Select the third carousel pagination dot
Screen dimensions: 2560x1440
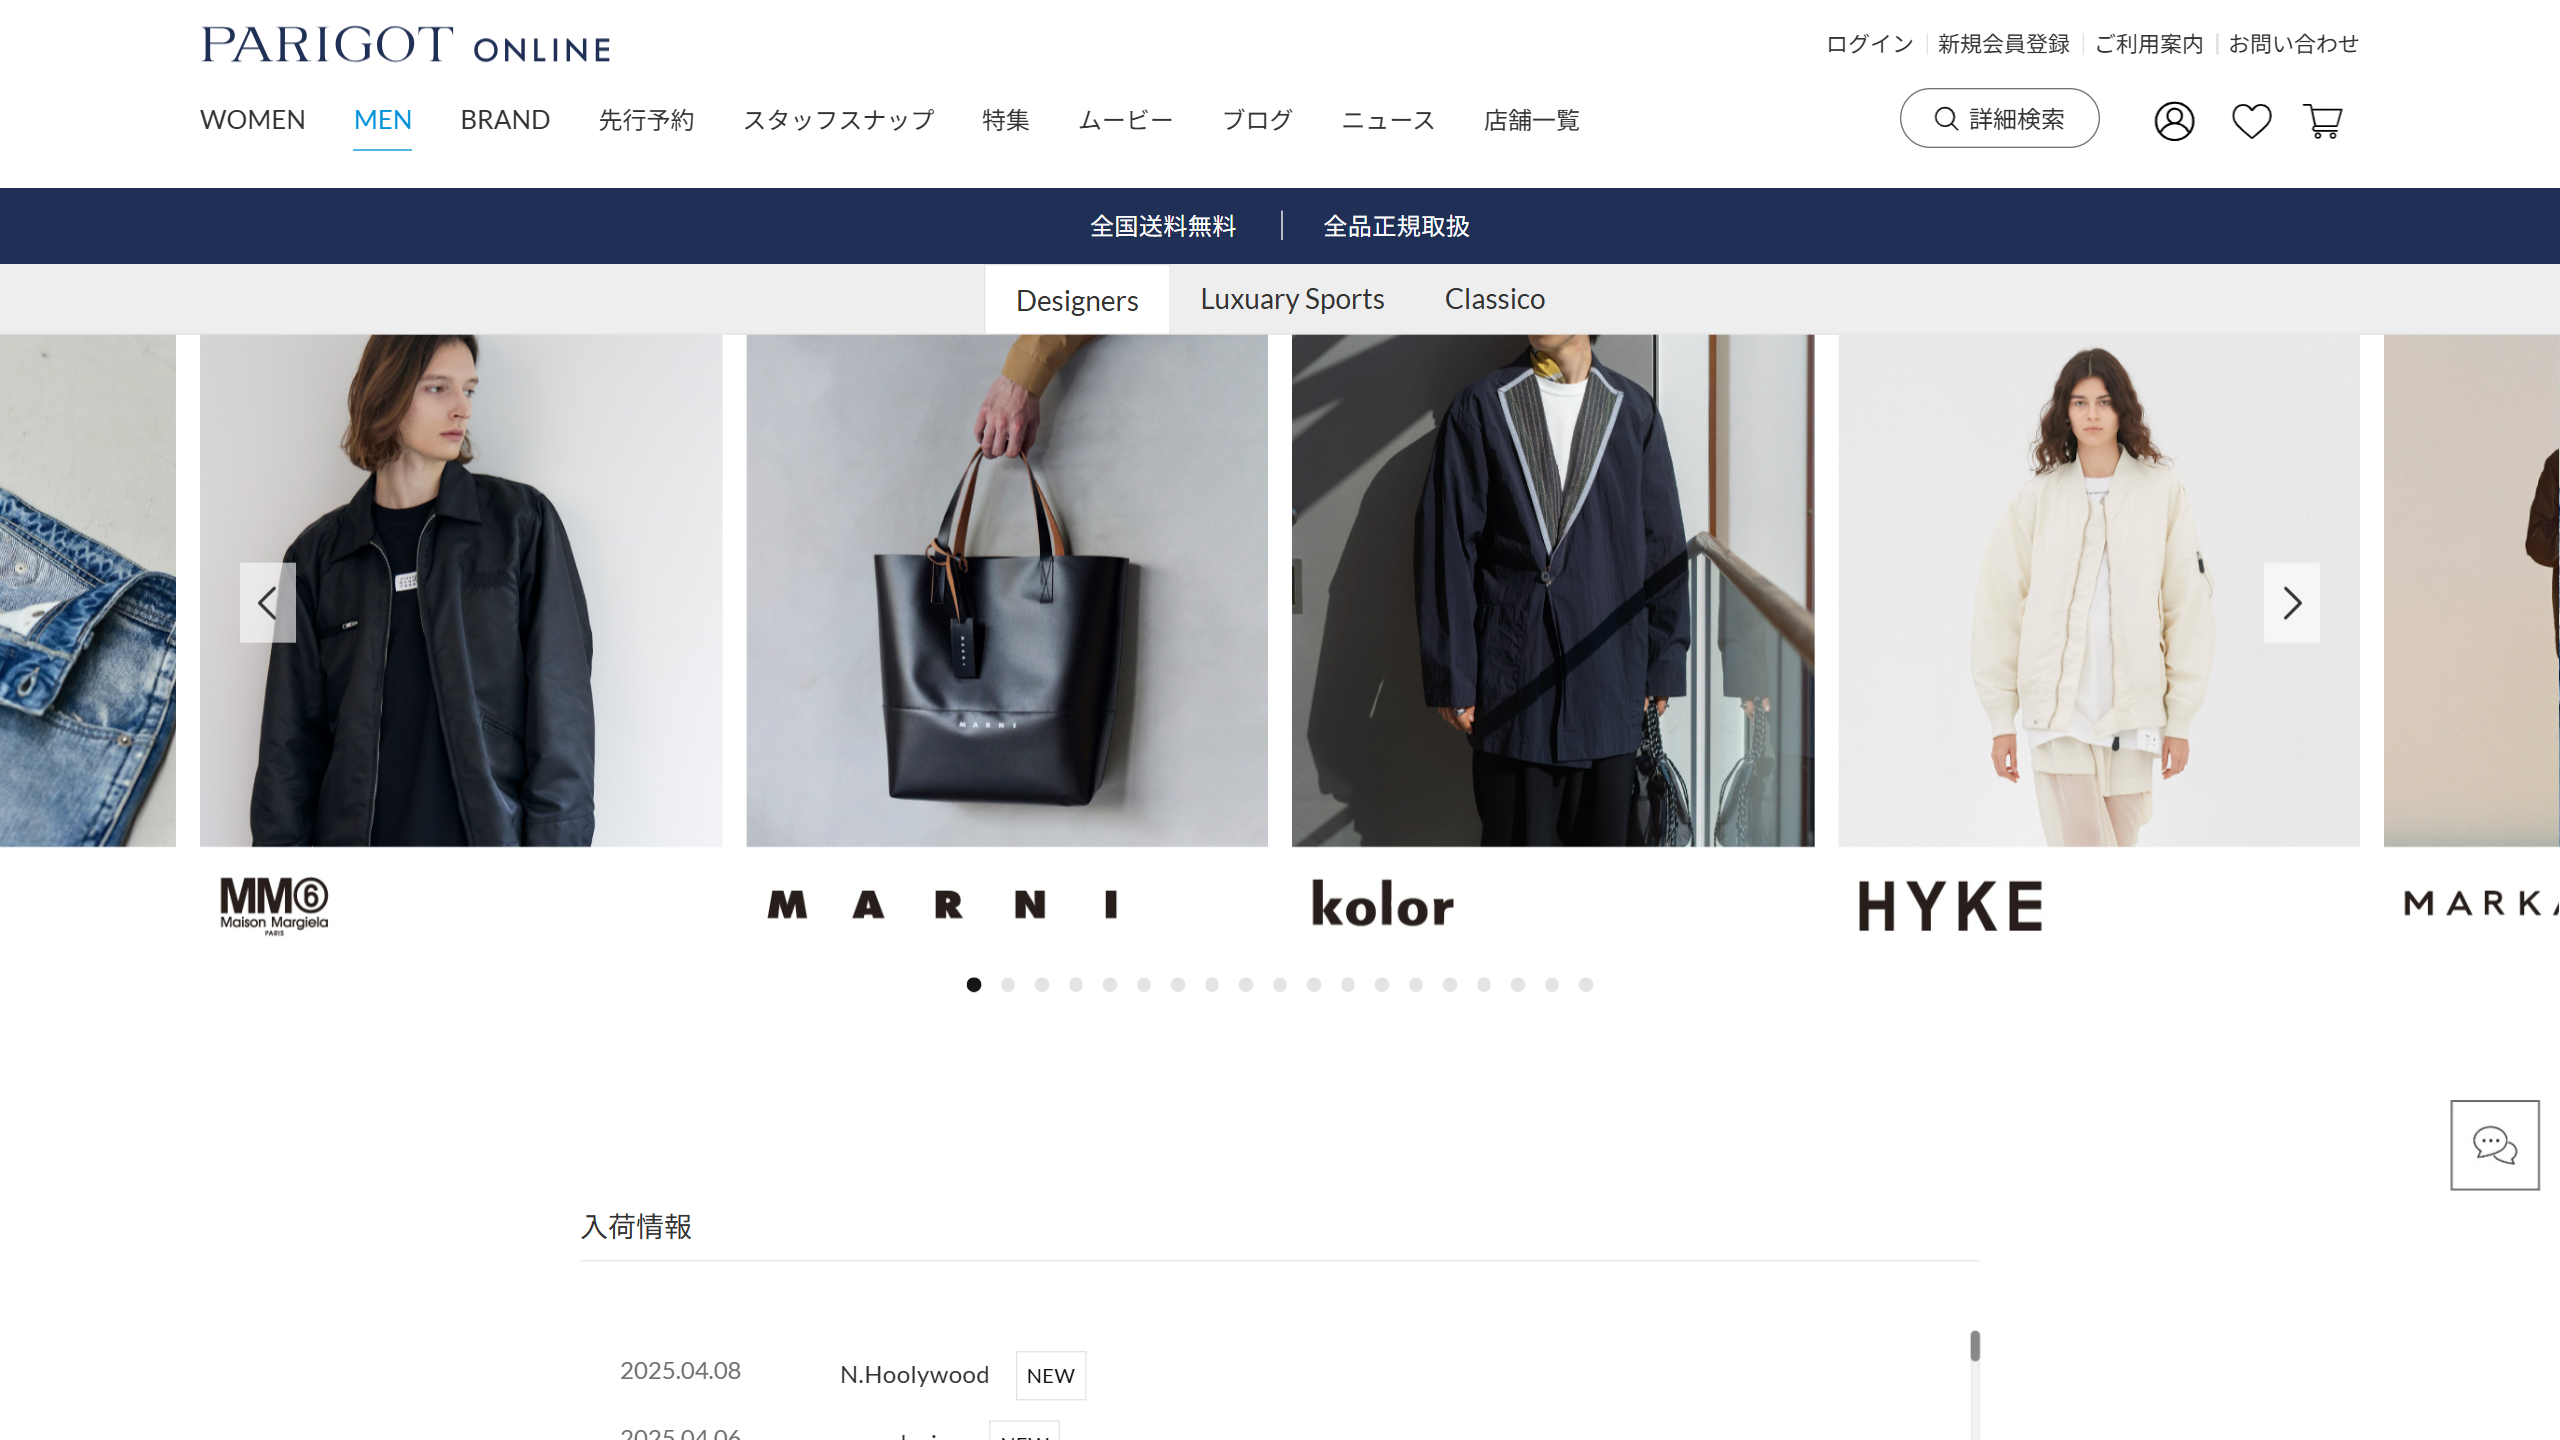(x=1042, y=985)
